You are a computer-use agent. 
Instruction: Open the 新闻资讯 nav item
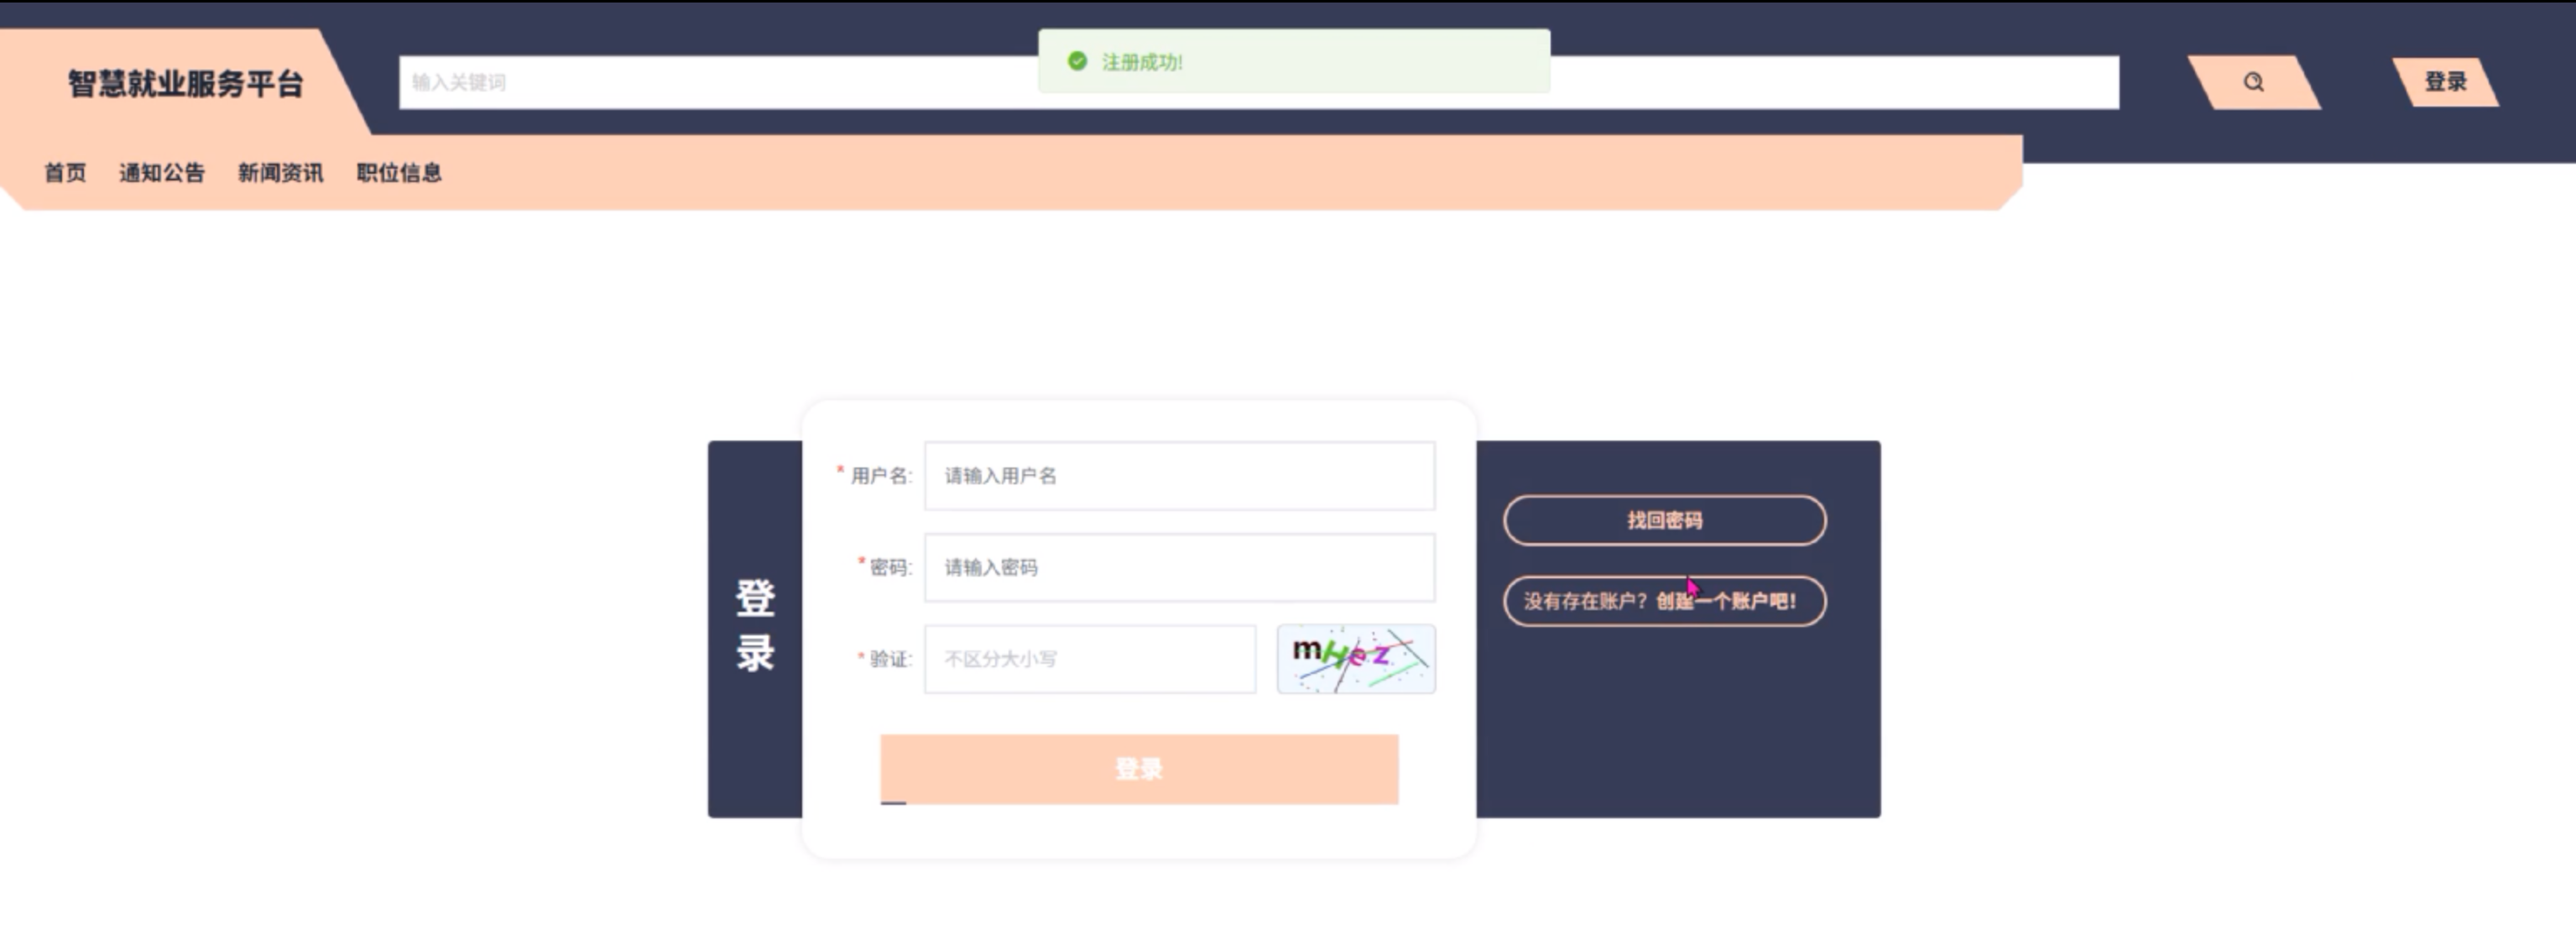point(280,173)
